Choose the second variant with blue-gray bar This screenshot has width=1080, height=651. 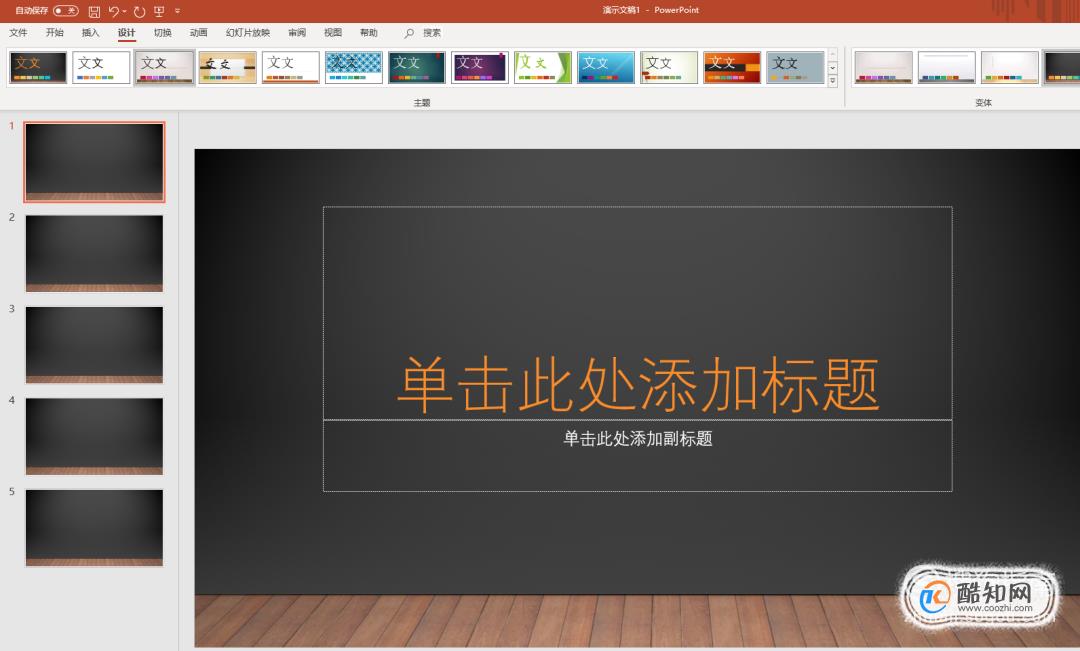(947, 68)
